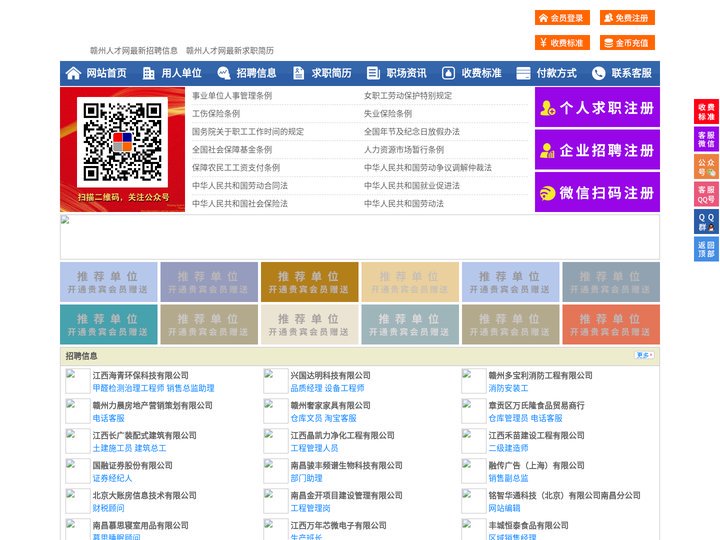Click the news icon beside 职场资讯

[373, 73]
